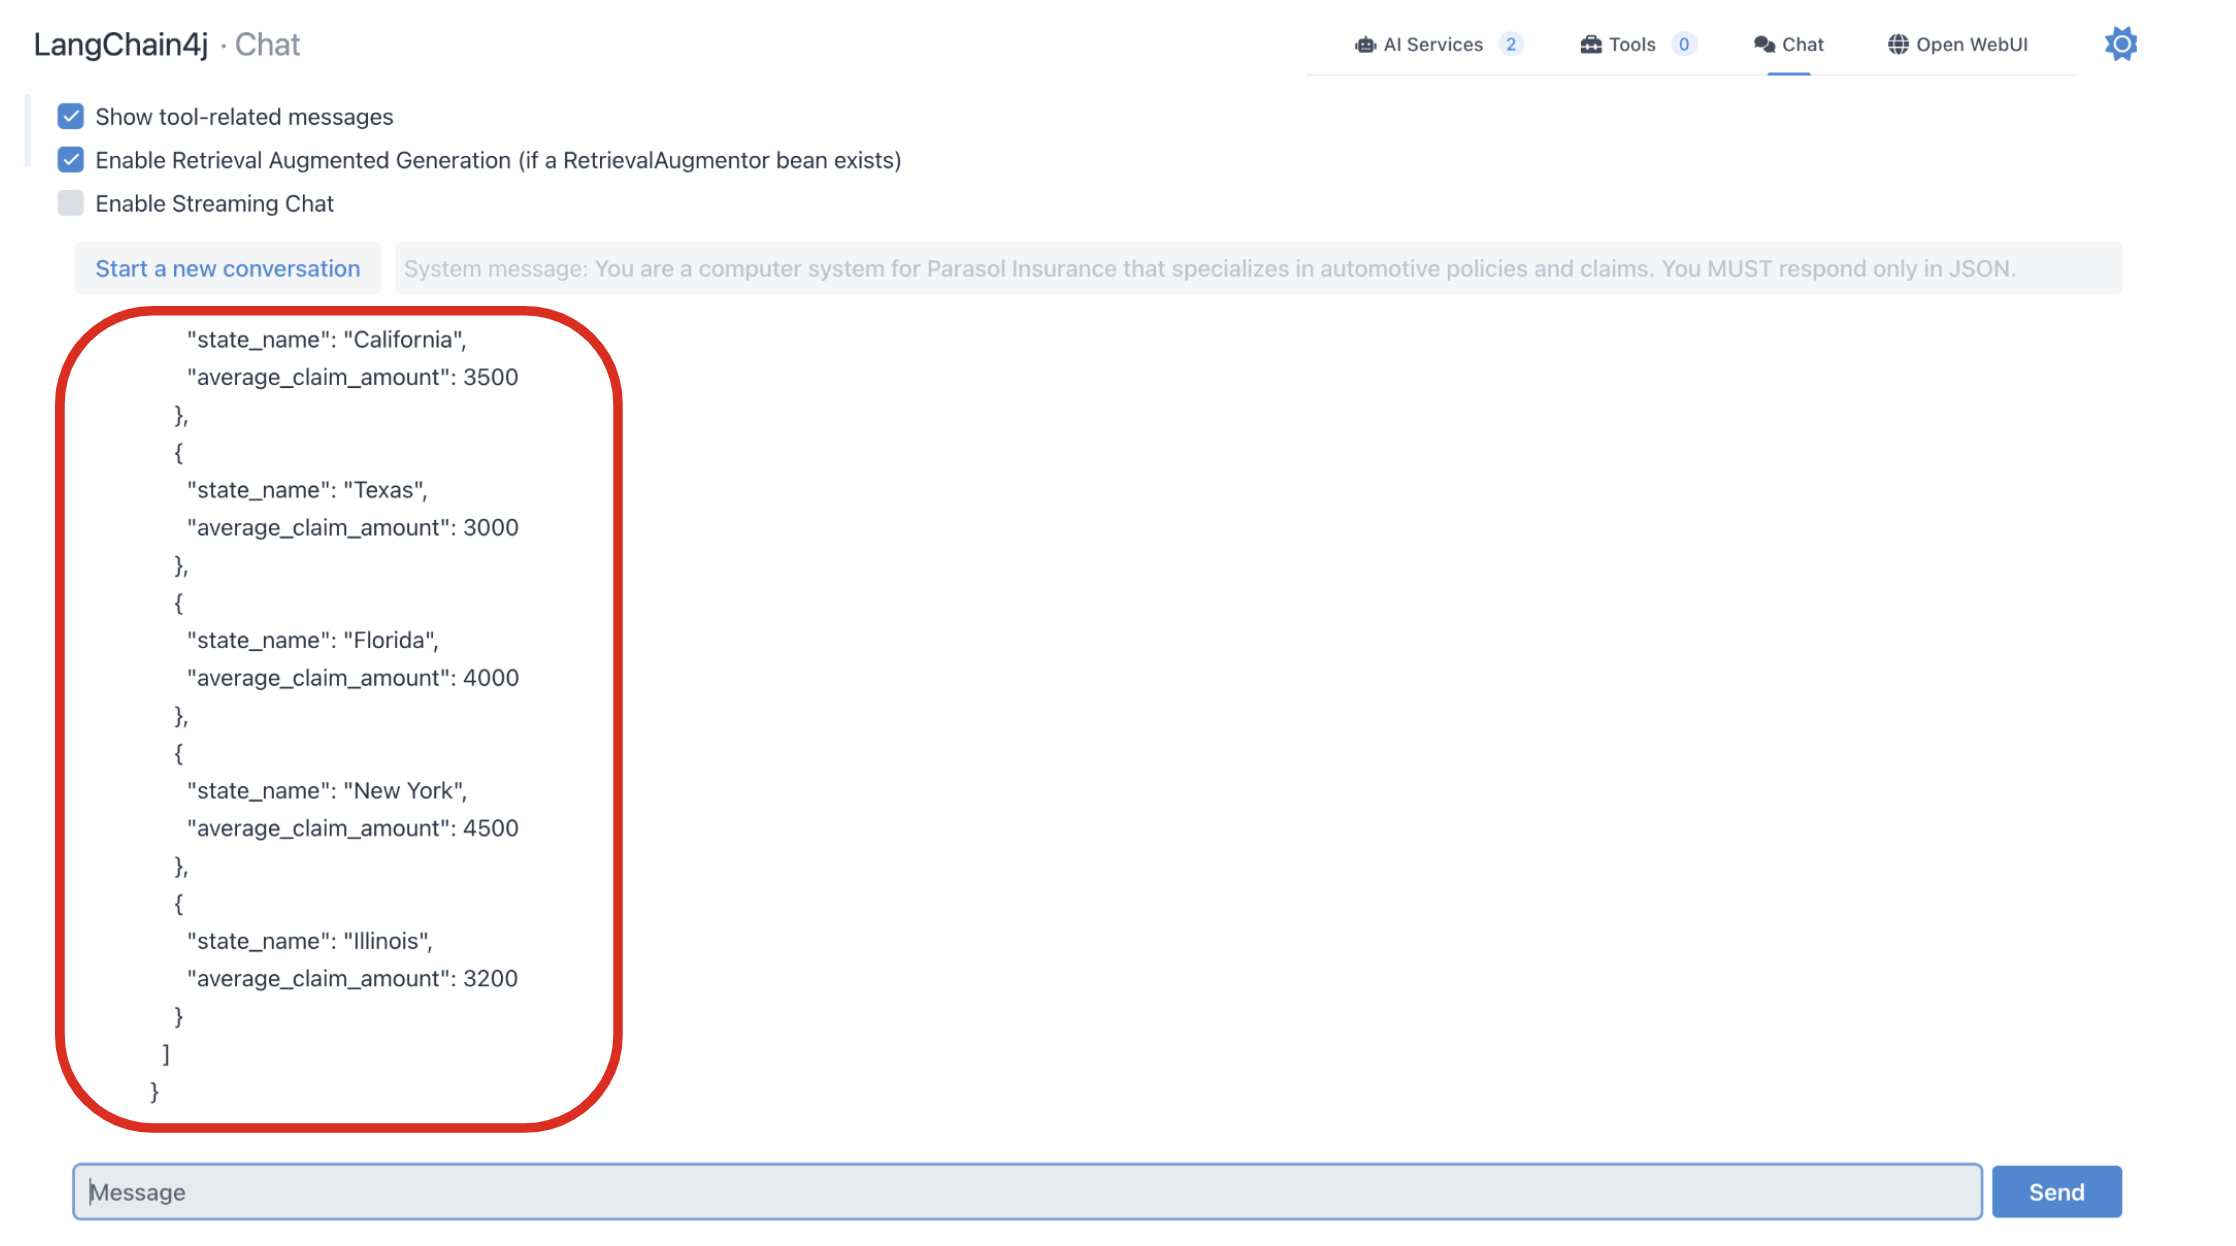Click average_claim_amount 4000 value
Screen dimensions: 2236x1246
(491, 678)
